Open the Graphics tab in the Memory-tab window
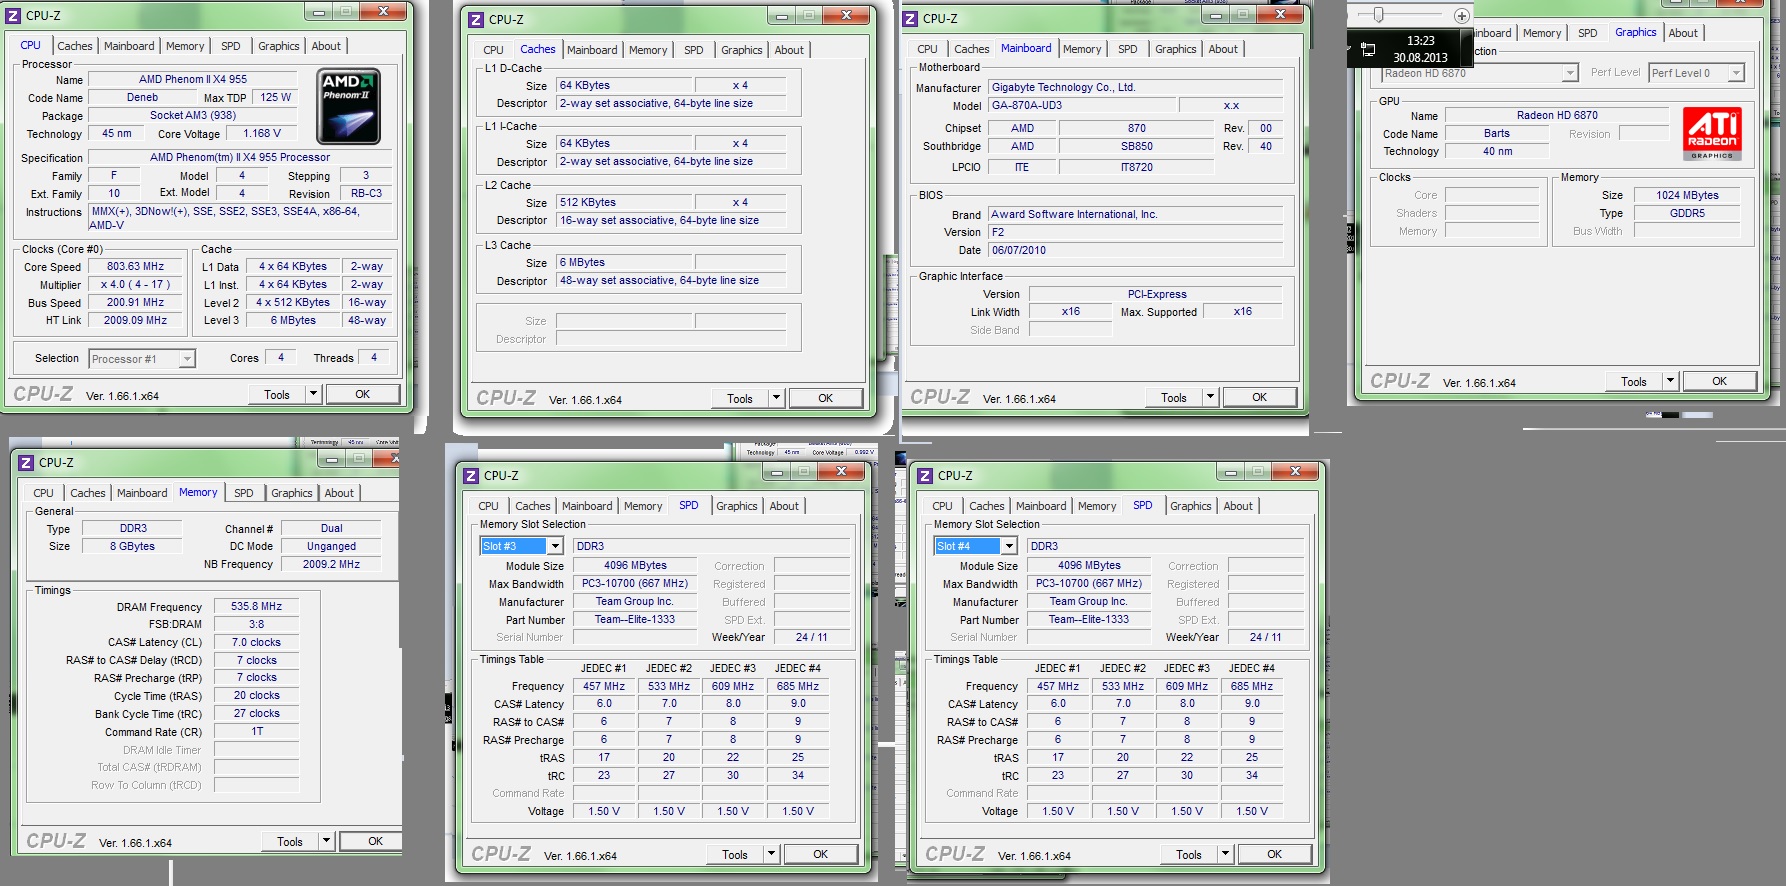 pyautogui.click(x=292, y=493)
